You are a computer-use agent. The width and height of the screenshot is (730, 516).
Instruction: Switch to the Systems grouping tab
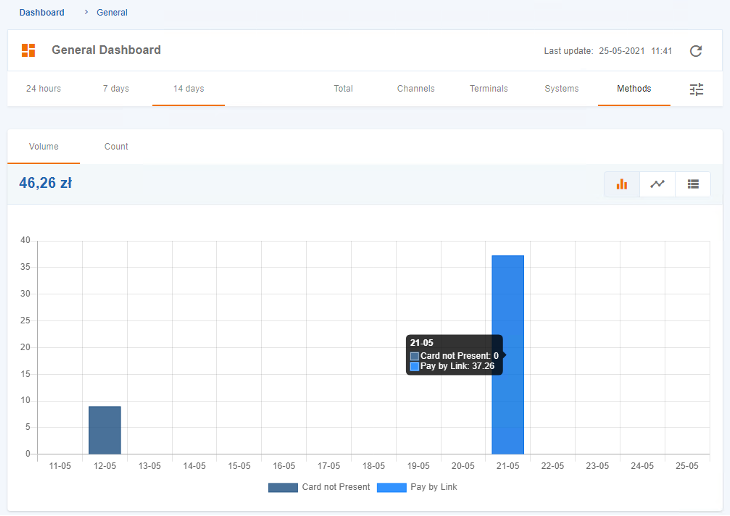pyautogui.click(x=561, y=89)
